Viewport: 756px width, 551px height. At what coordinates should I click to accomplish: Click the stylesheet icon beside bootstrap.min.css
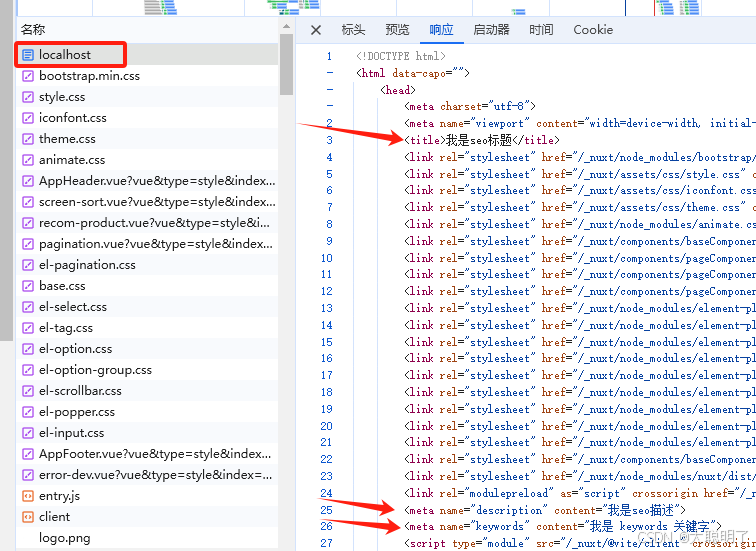[28, 76]
